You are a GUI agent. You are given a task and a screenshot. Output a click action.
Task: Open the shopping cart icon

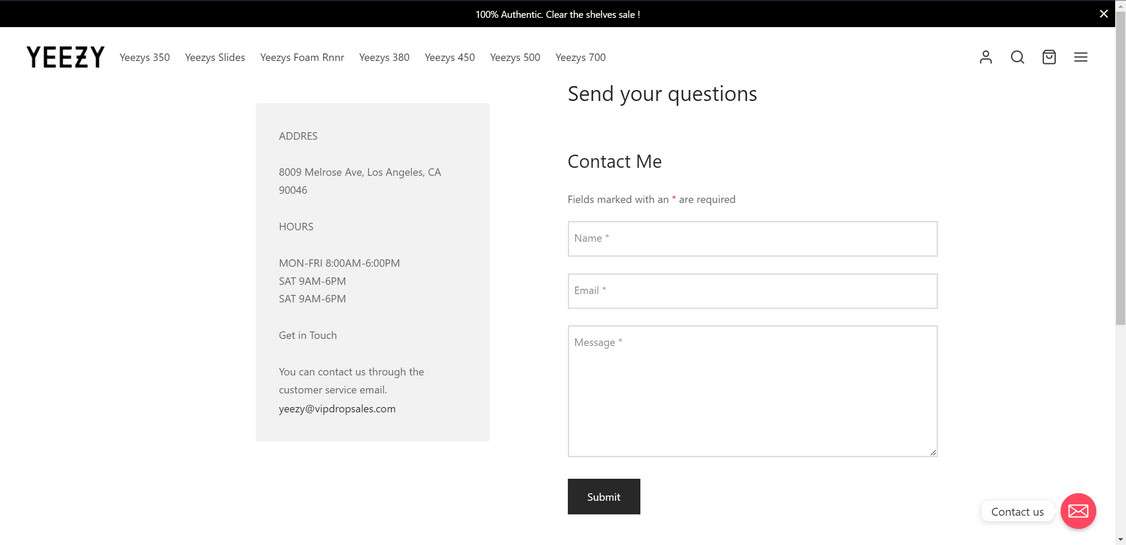coord(1049,57)
